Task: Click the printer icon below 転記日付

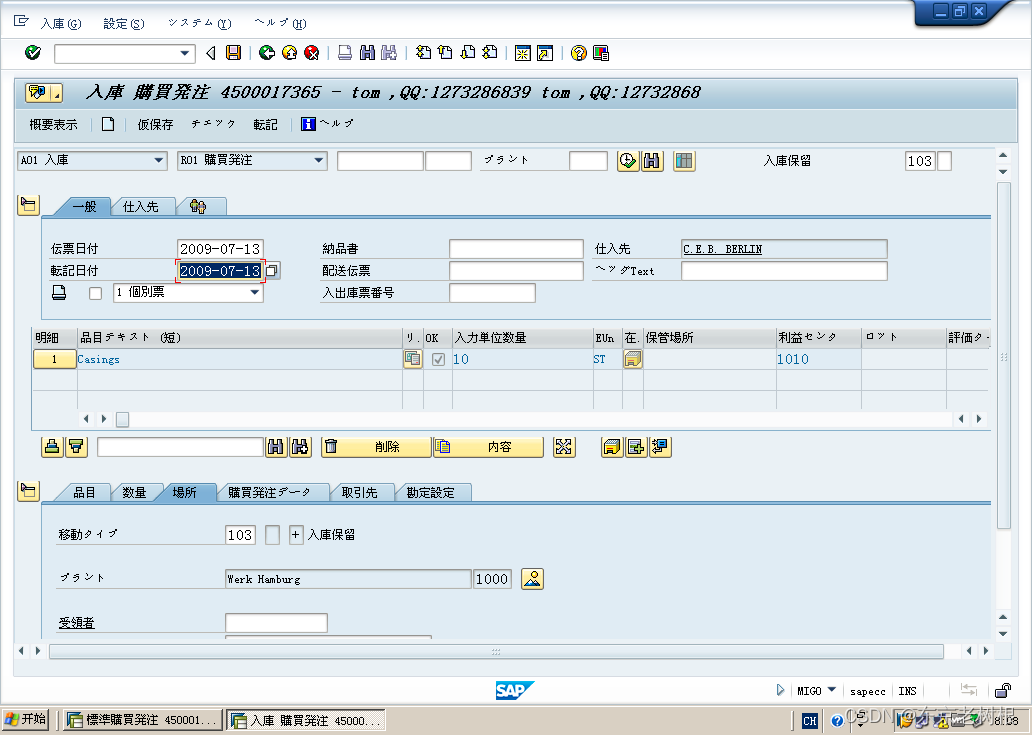Action: (59, 292)
